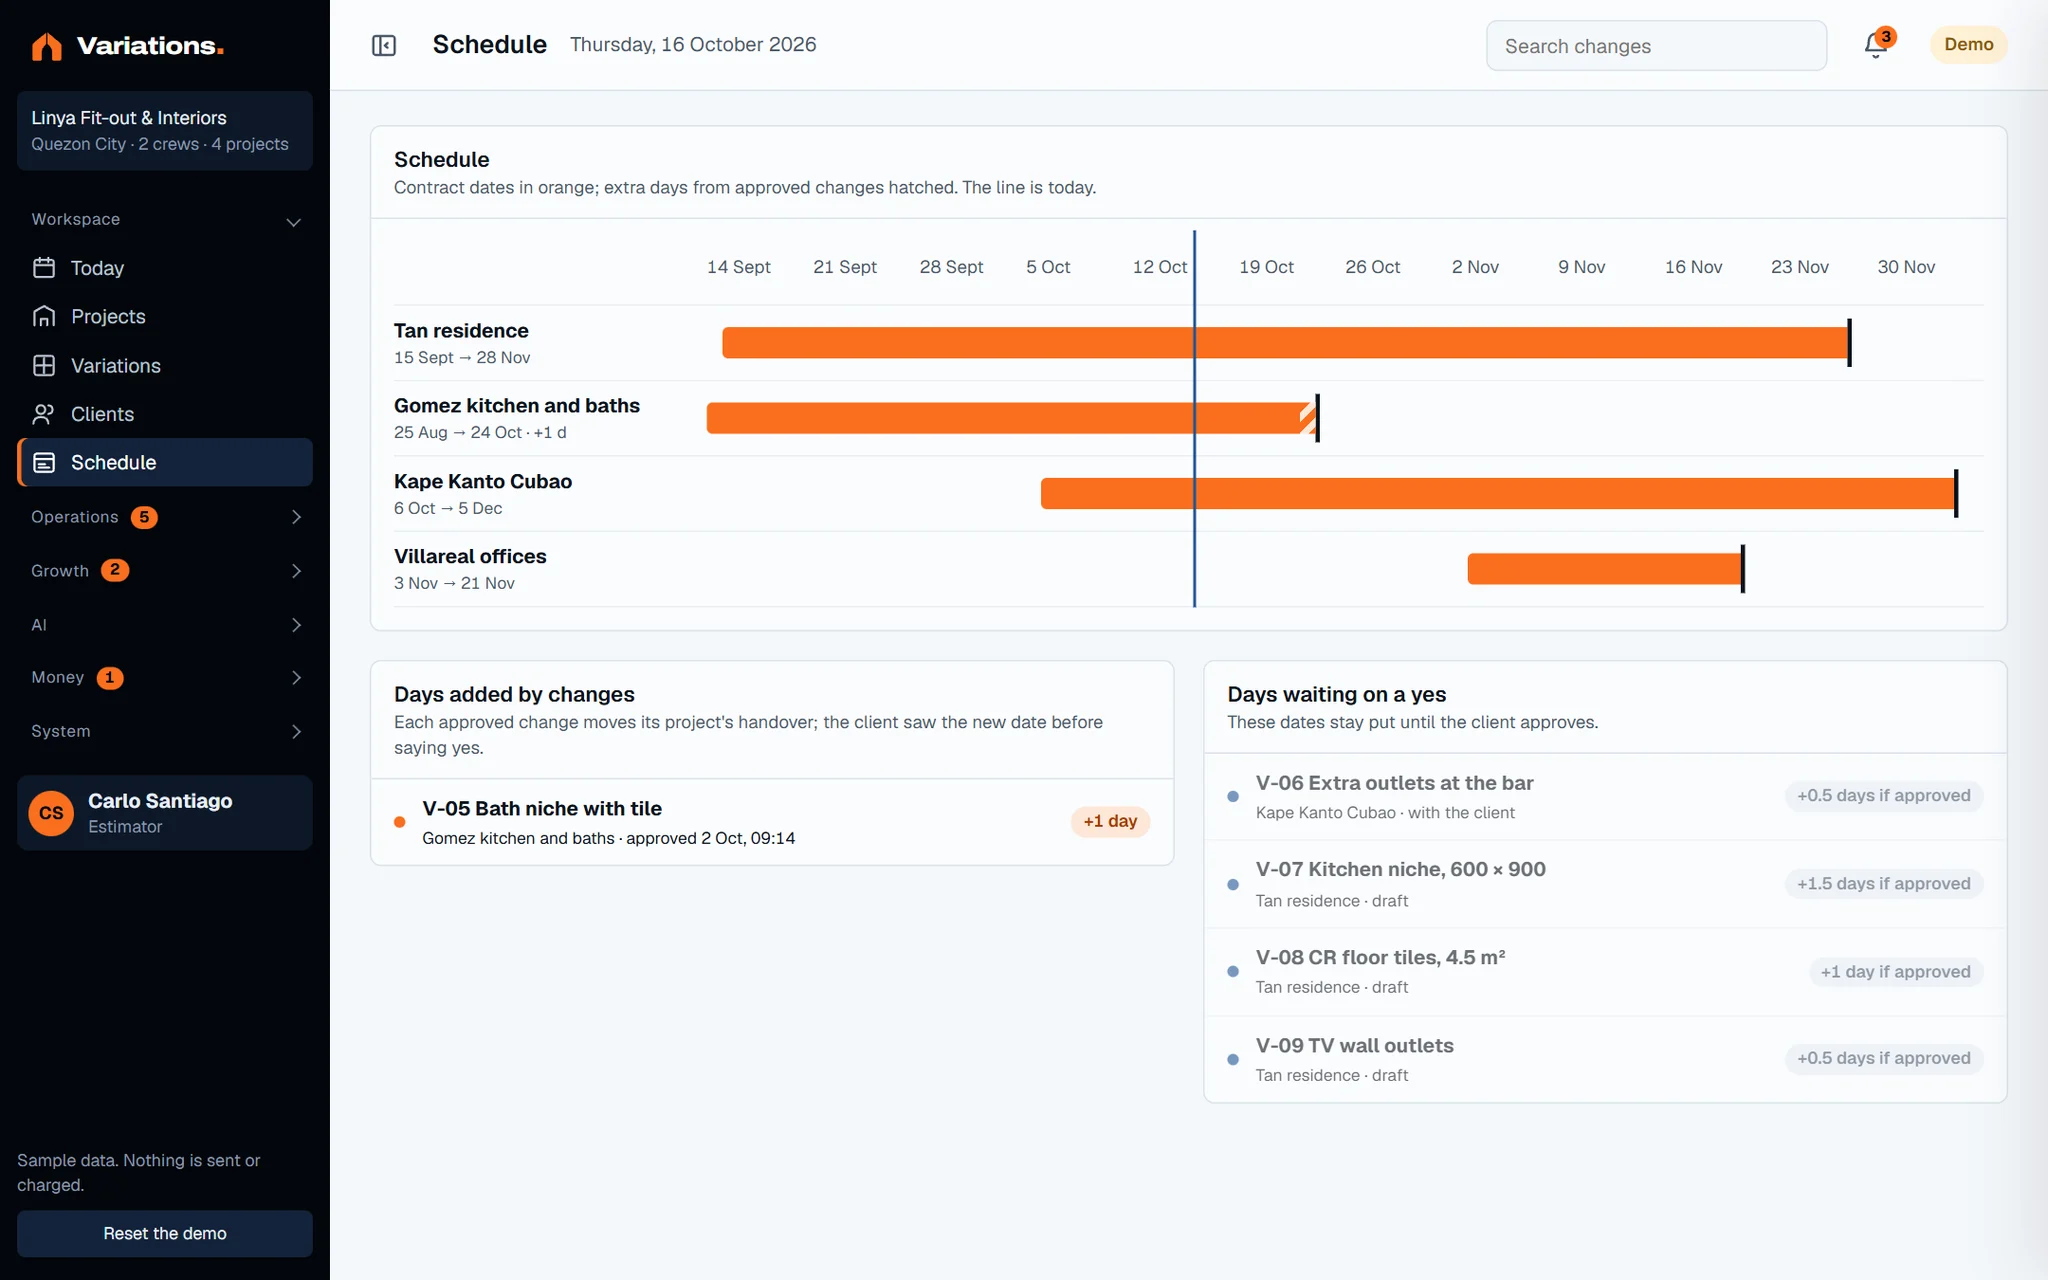Open Variations via its grid icon

[x=44, y=365]
